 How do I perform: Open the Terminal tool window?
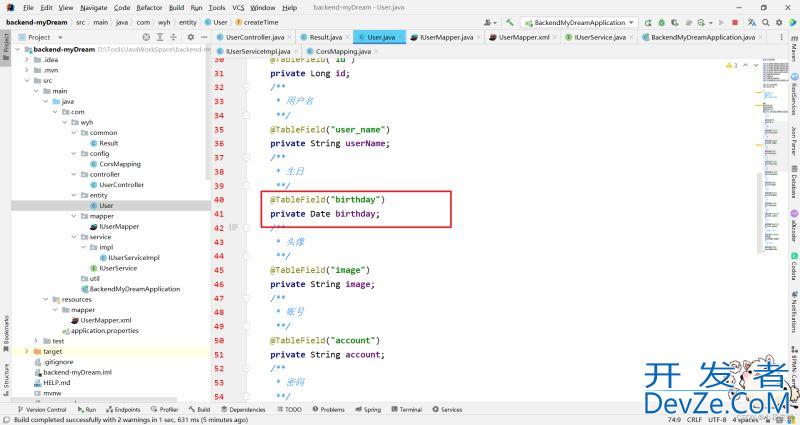(407, 409)
